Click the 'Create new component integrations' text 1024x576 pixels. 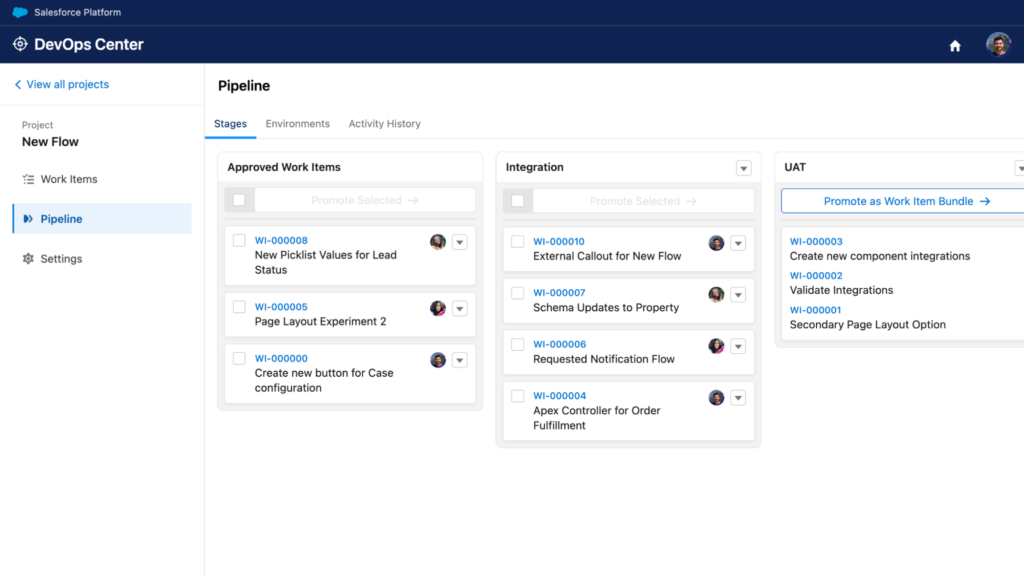880,256
